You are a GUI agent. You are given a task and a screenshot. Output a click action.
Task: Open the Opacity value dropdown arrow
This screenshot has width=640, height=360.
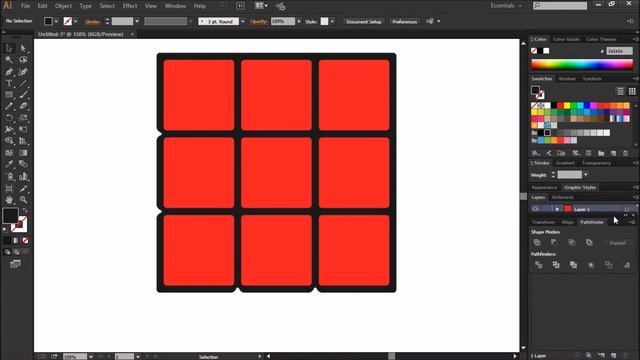[x=299, y=21]
